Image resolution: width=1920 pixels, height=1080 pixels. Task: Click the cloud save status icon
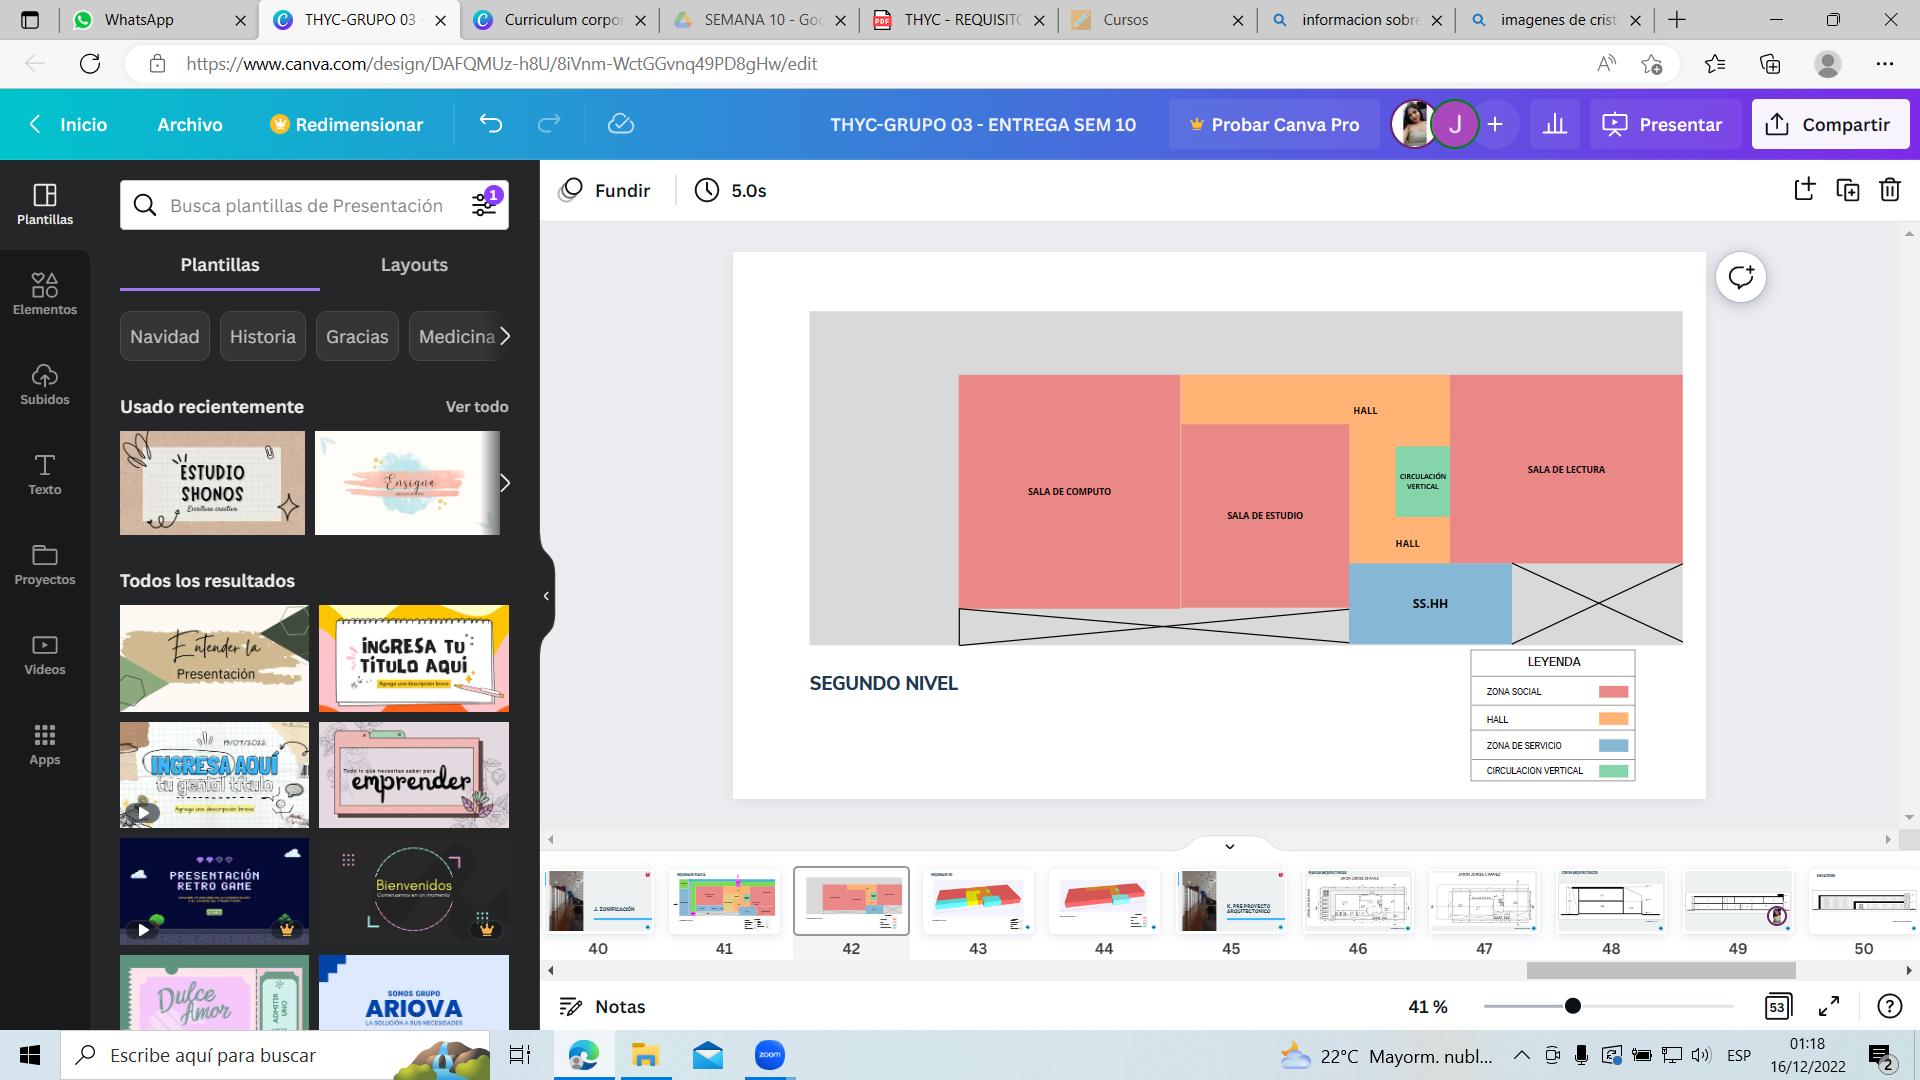click(x=621, y=124)
